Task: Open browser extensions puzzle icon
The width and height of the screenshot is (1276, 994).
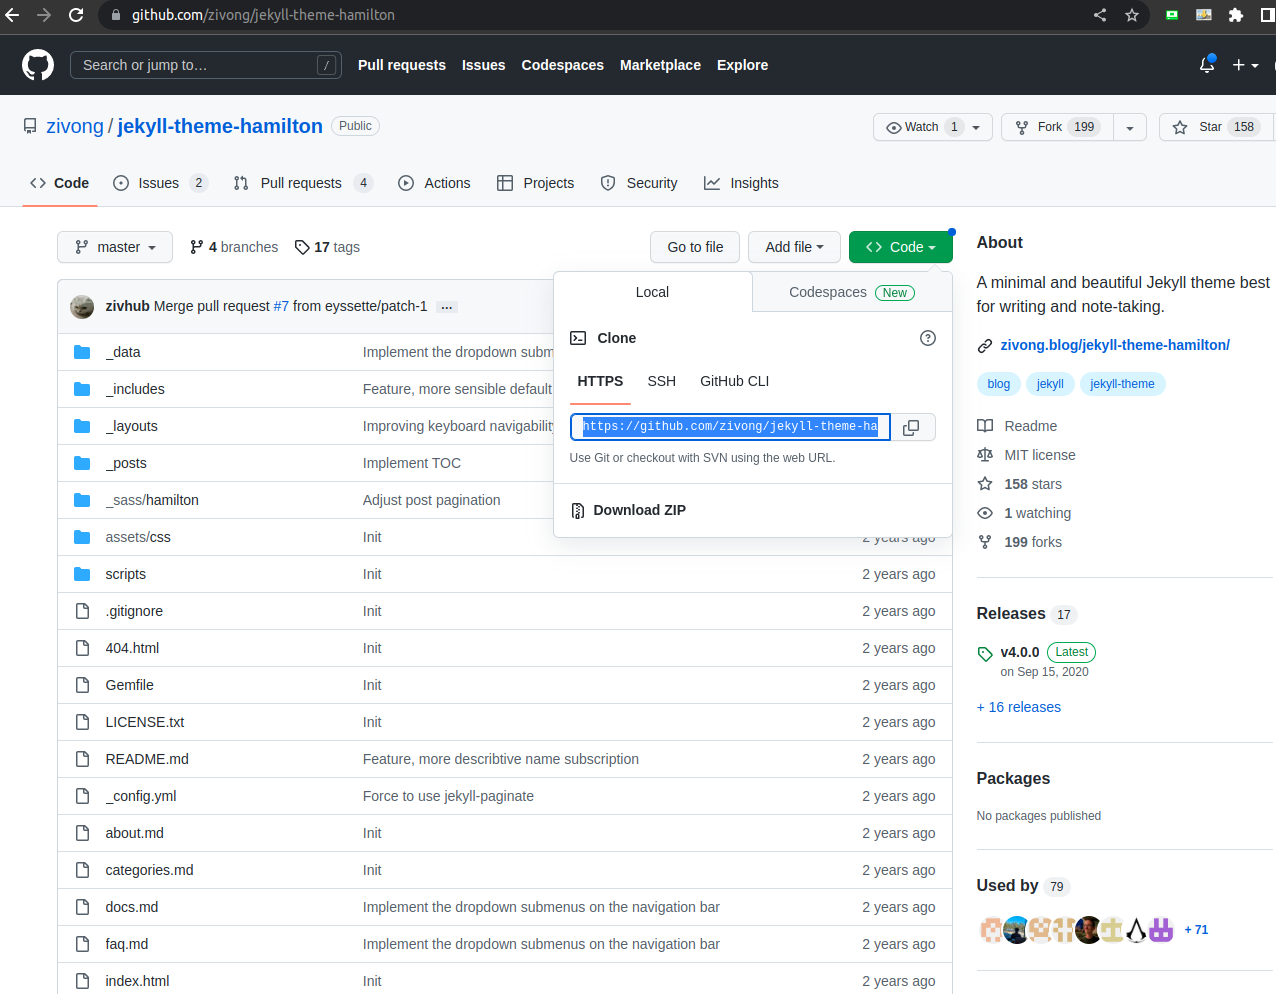Action: point(1236,15)
